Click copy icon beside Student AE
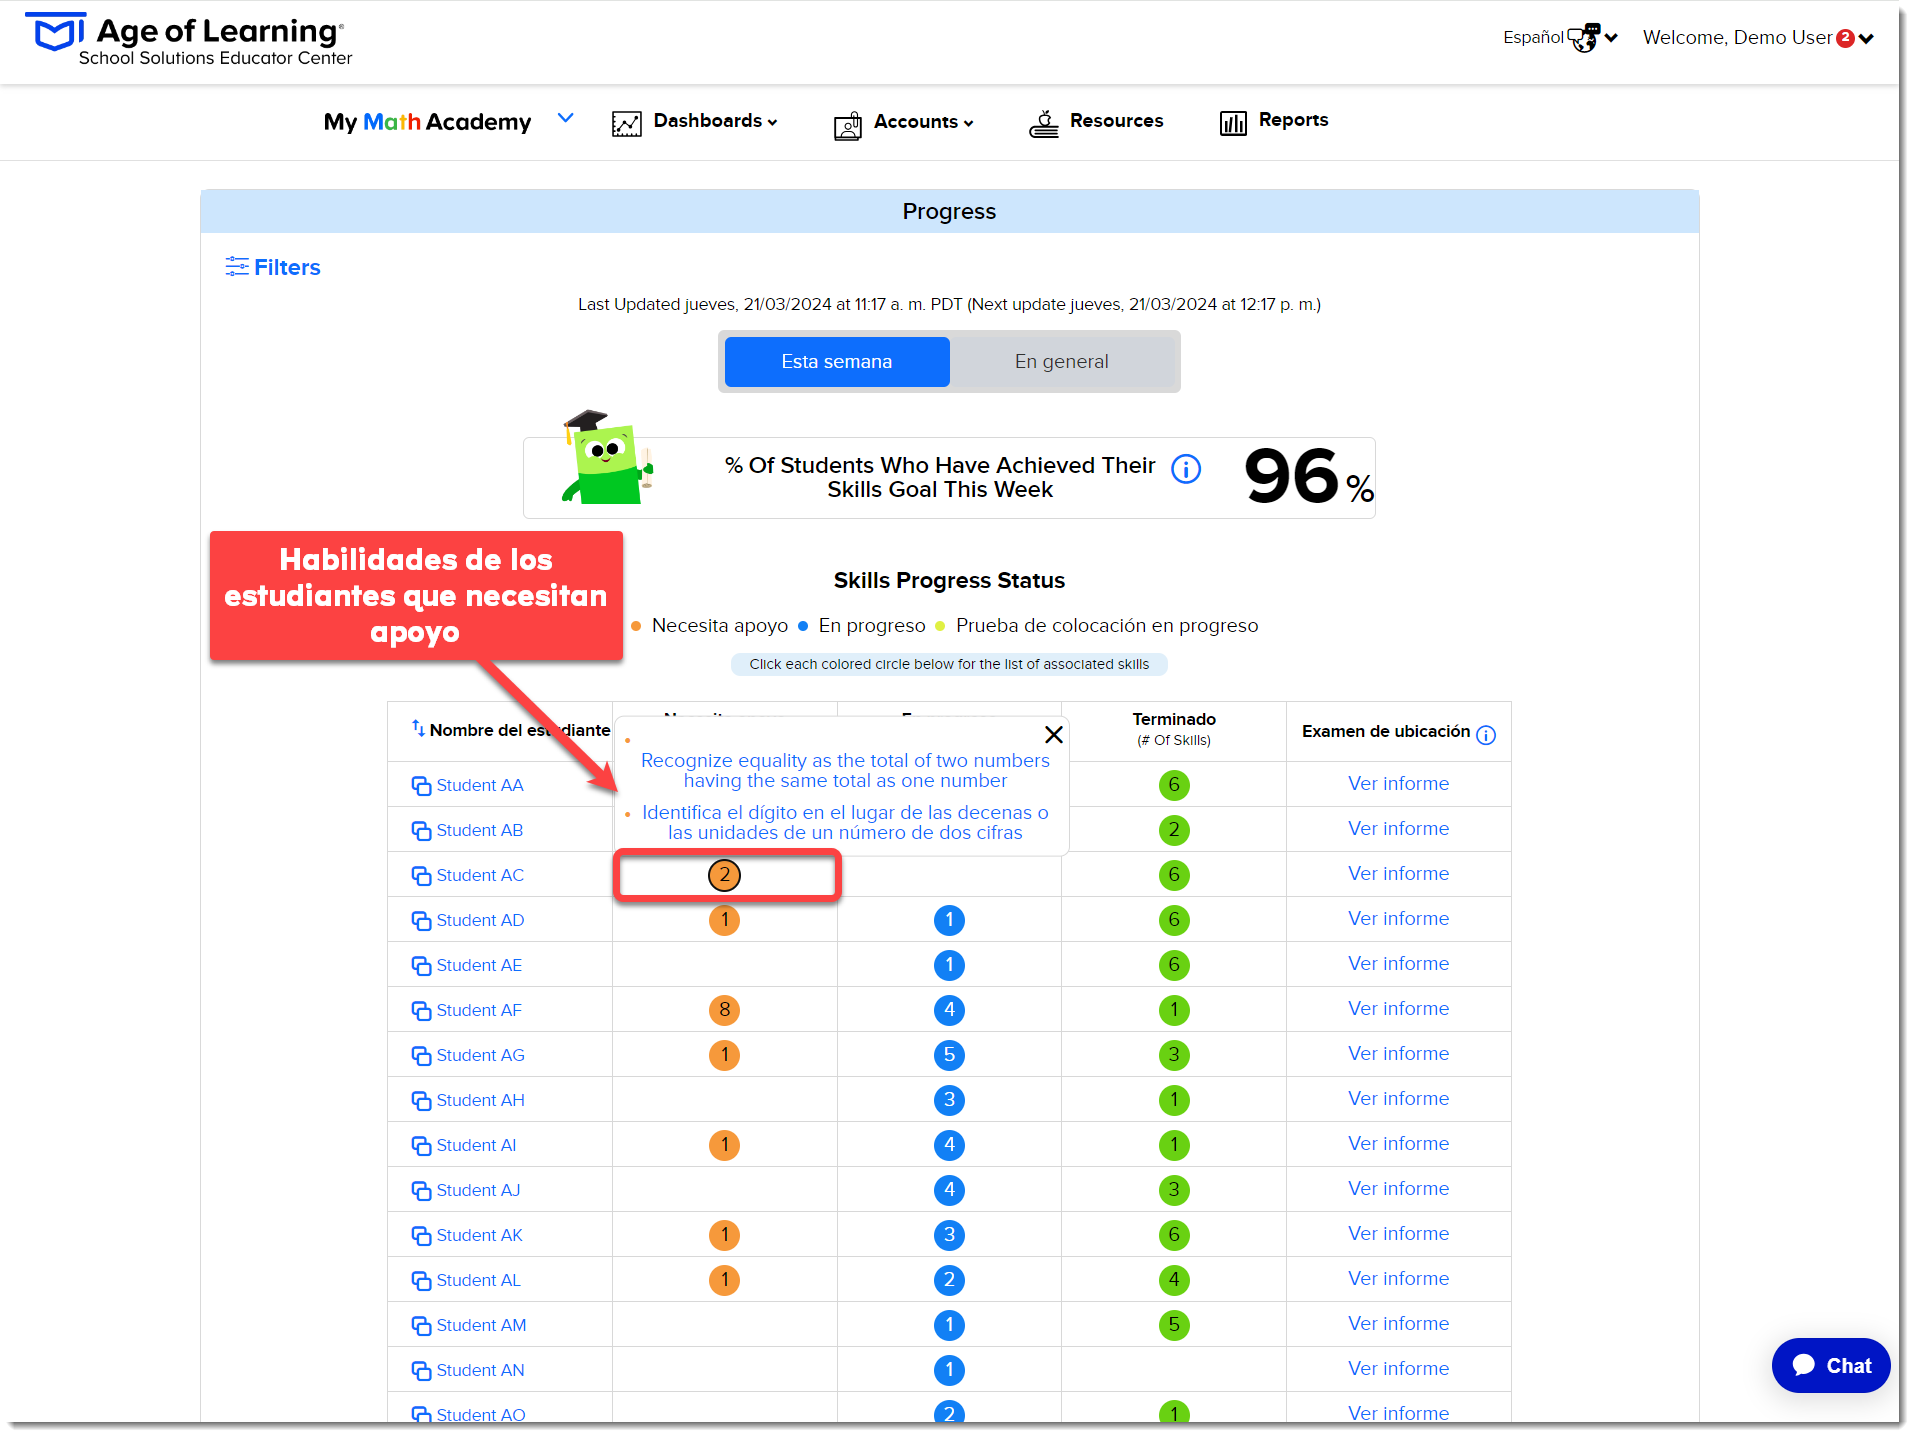This screenshot has height=1437, width=1914. coord(421,966)
